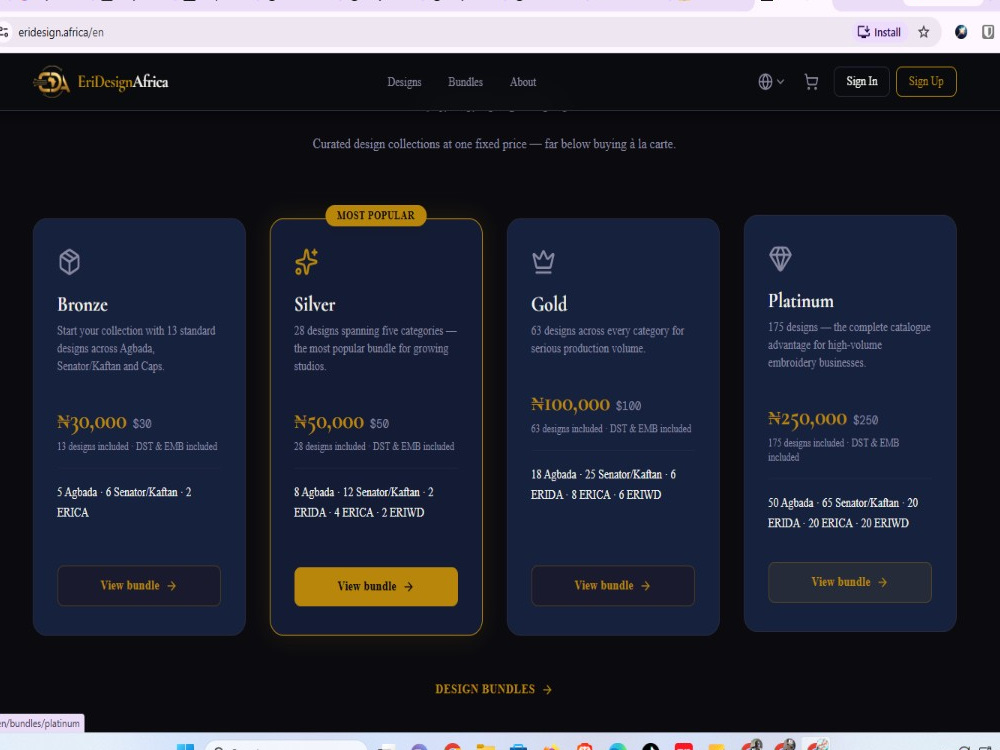The image size is (1000, 750).
Task: Click the '13 designs included' Bronze line
Action: click(x=137, y=446)
